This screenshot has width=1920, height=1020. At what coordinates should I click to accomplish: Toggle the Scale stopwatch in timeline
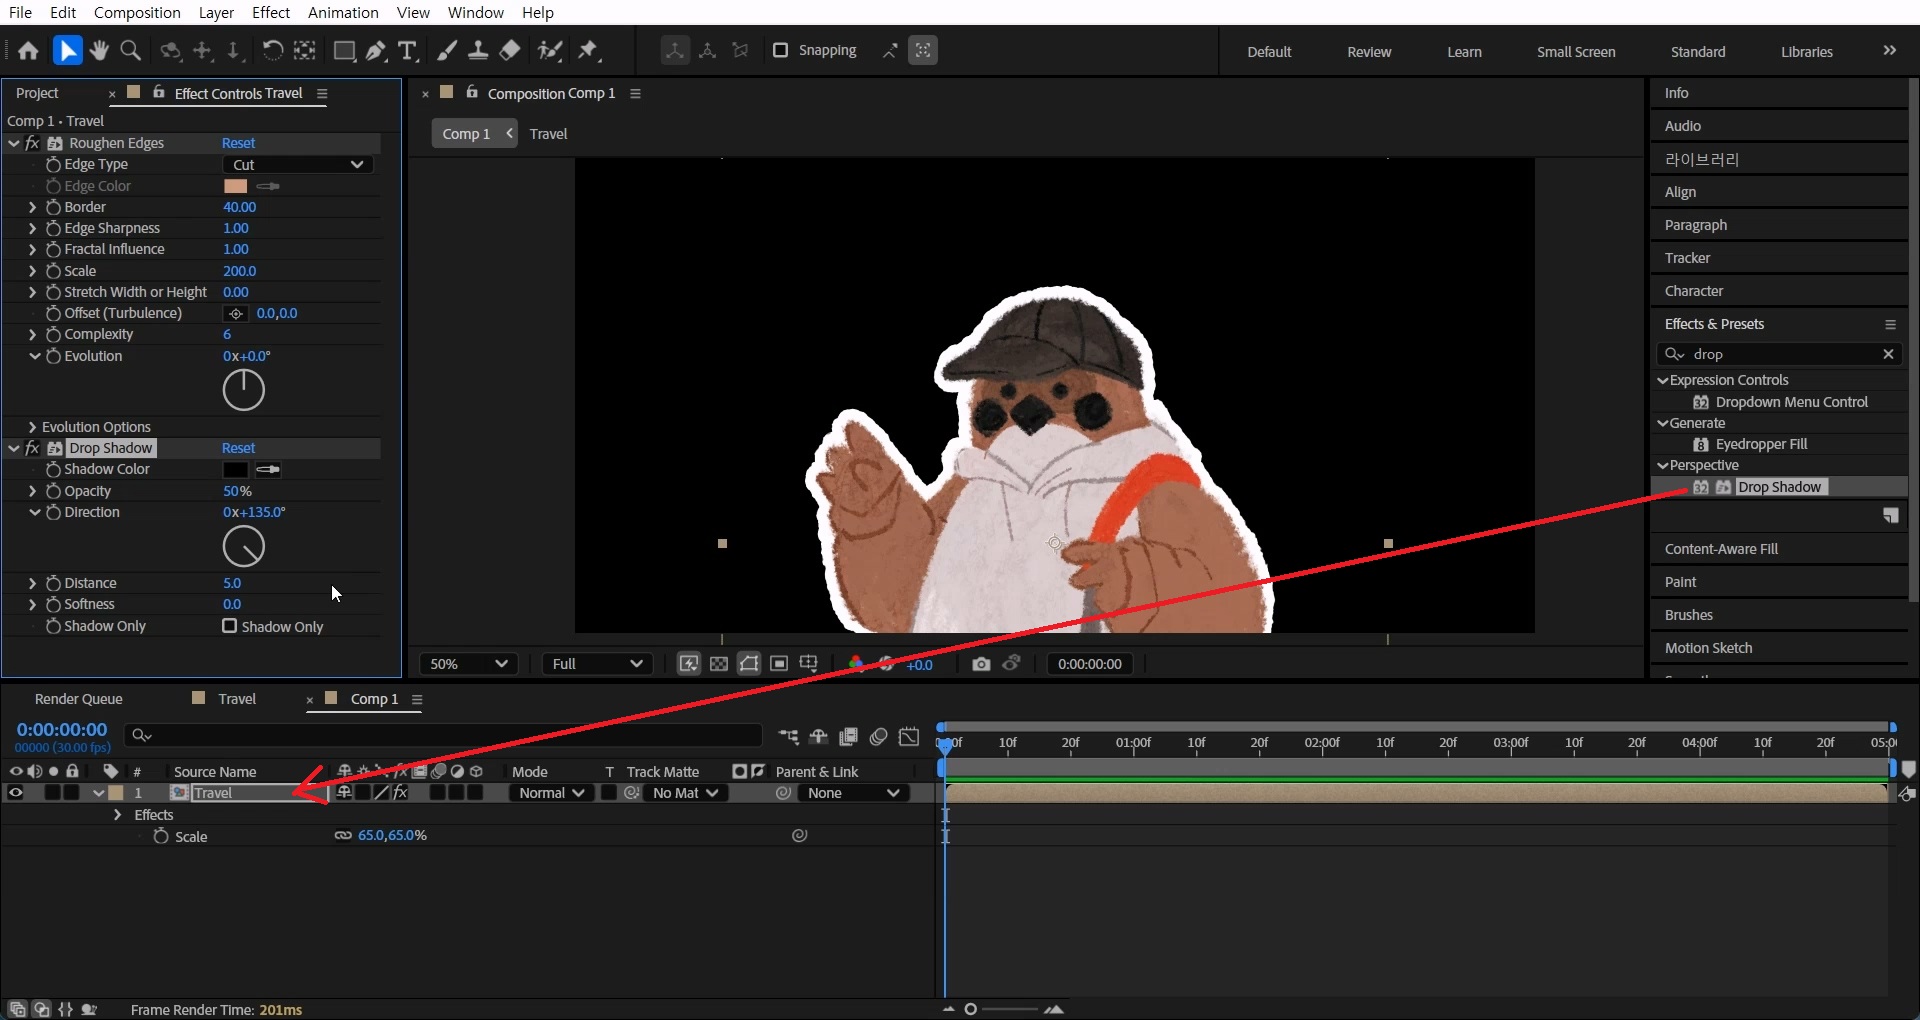point(161,836)
